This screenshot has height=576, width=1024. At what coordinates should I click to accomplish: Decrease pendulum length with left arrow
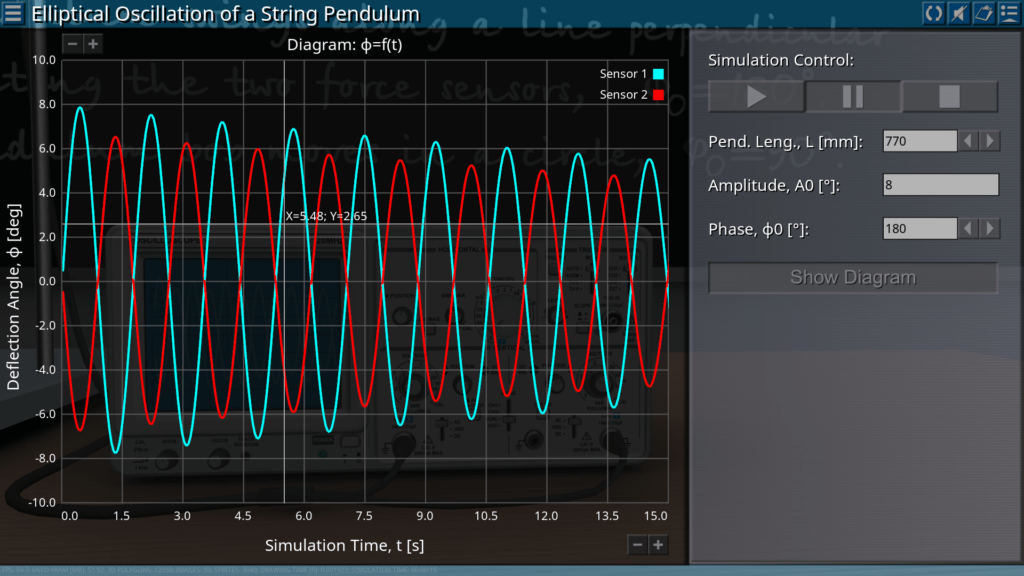coord(968,141)
